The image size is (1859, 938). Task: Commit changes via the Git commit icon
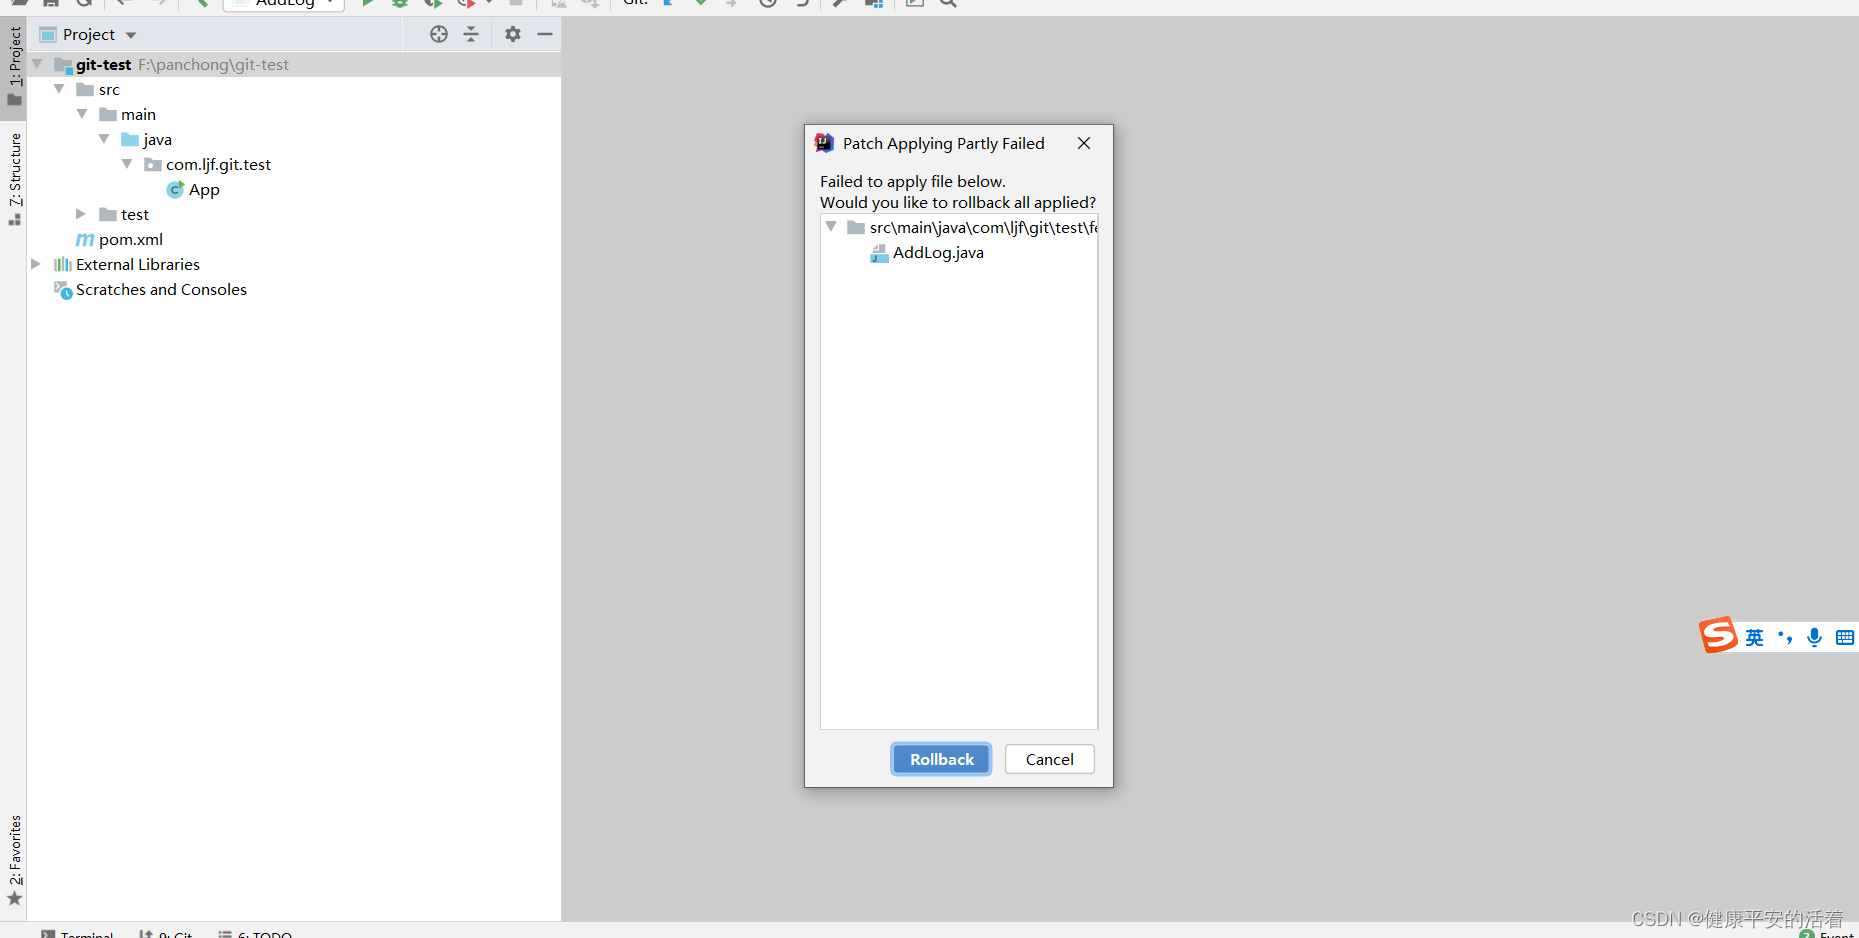pyautogui.click(x=701, y=3)
